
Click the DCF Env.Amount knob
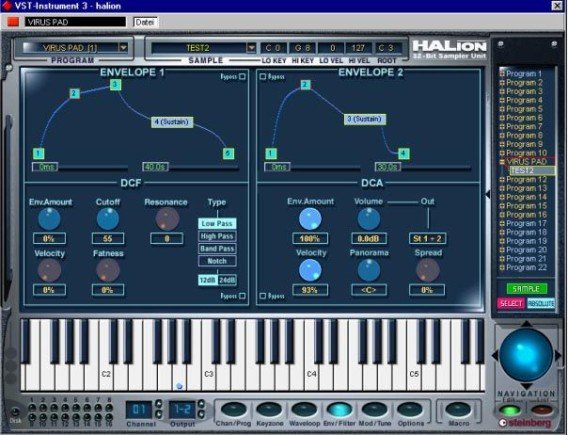[49, 219]
